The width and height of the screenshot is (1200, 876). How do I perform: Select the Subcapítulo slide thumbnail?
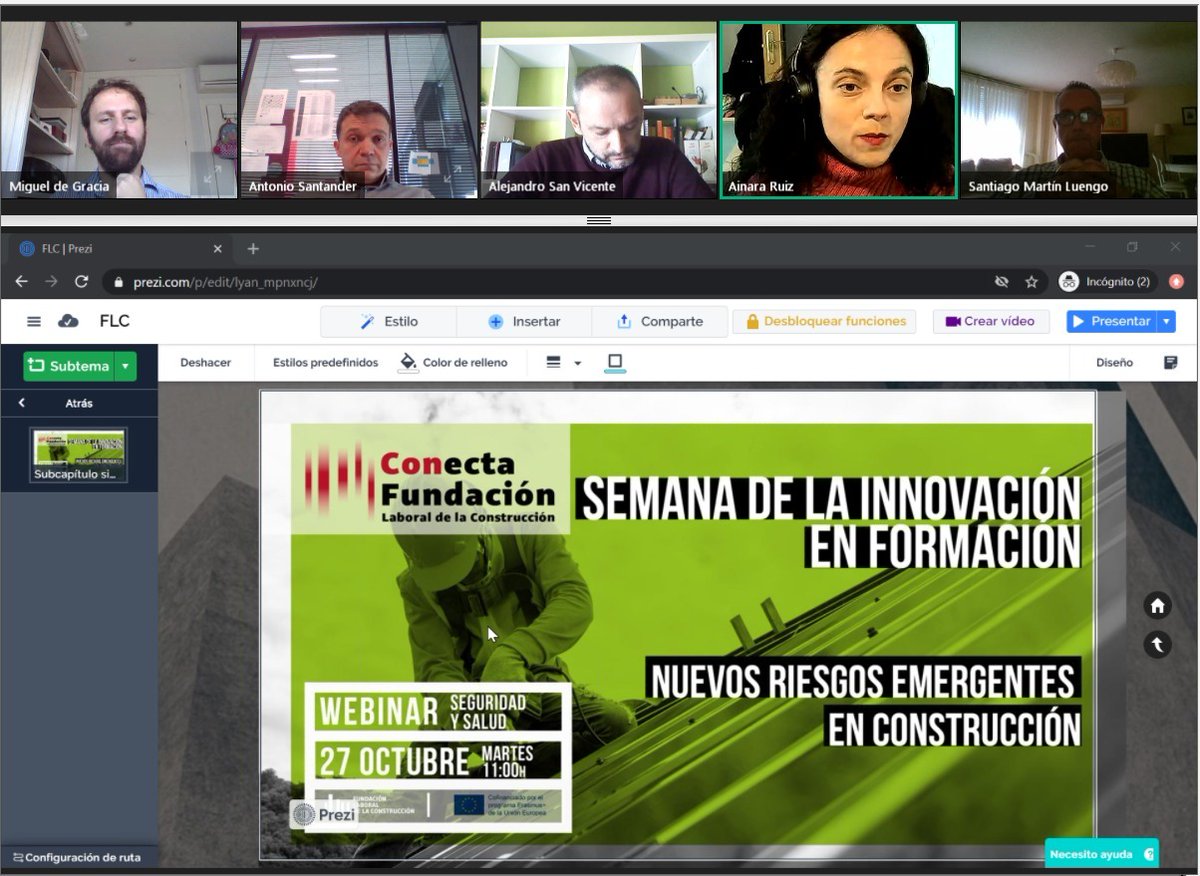point(79,455)
